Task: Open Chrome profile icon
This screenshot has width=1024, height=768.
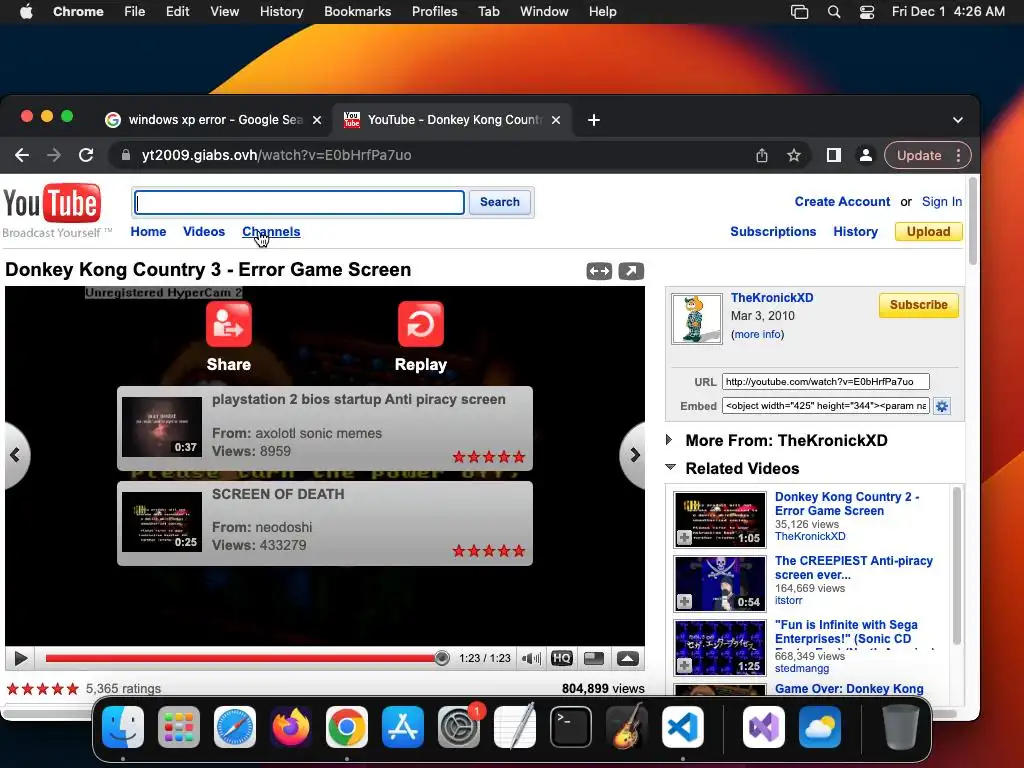Action: pos(865,155)
